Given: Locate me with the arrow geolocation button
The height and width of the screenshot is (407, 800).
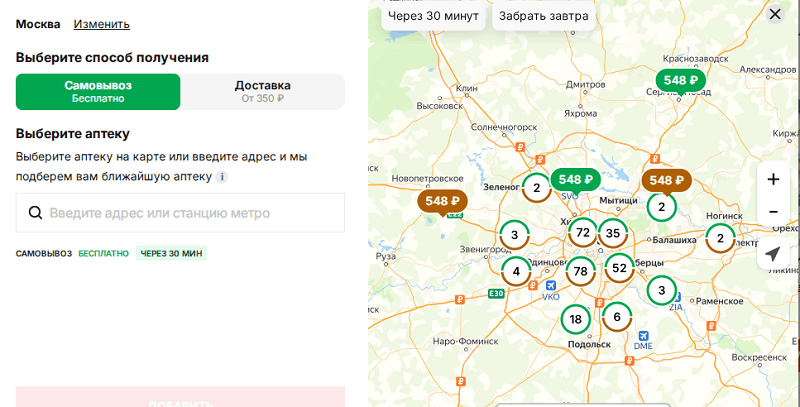Looking at the screenshot, I should tap(773, 253).
